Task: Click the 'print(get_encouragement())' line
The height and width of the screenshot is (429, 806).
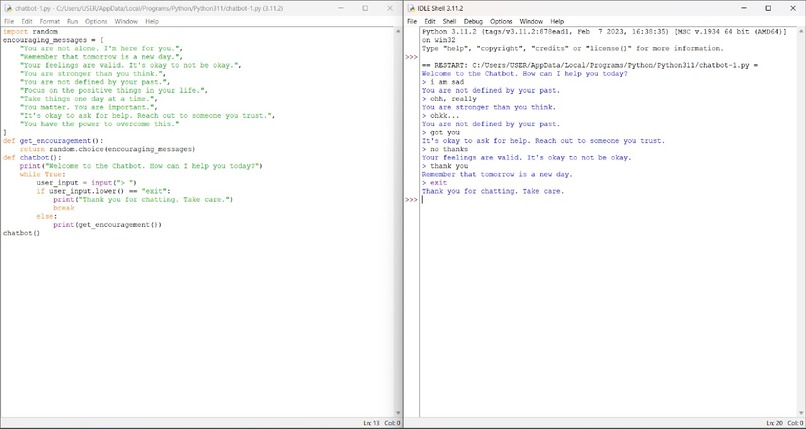Action: 107,225
